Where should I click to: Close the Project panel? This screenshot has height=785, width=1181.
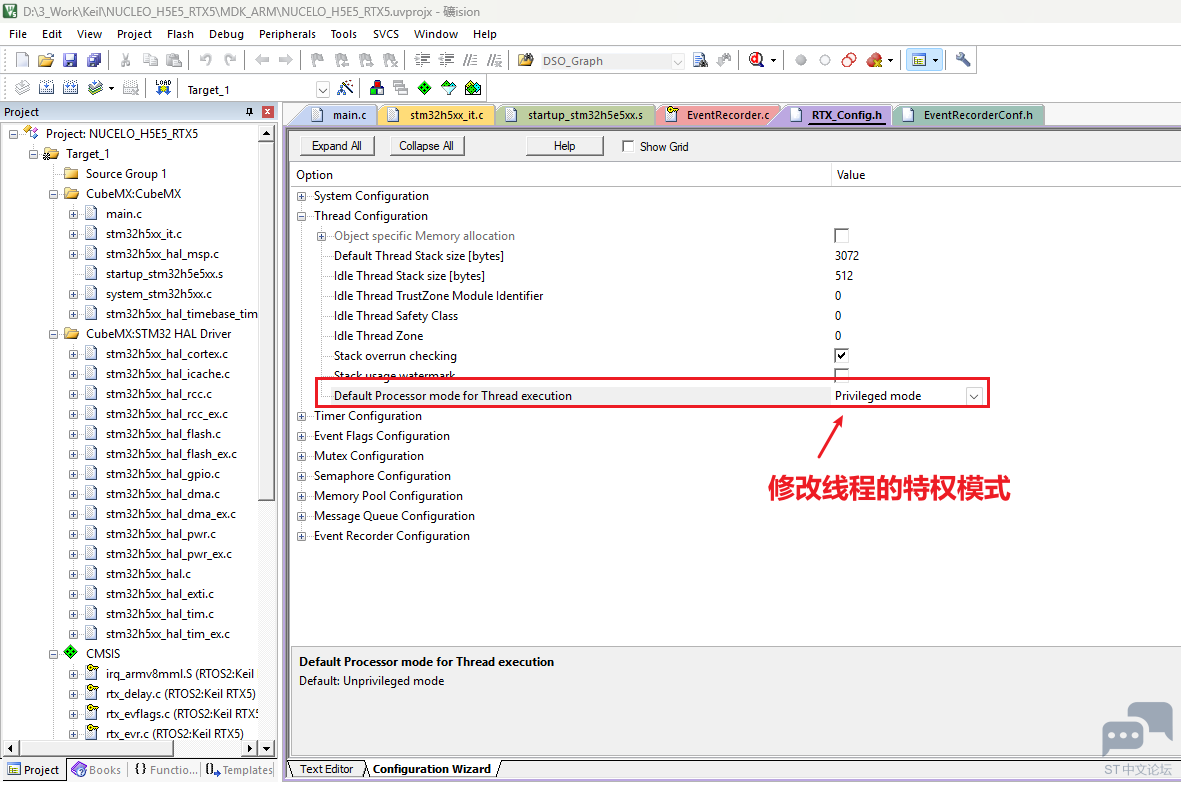(x=267, y=111)
